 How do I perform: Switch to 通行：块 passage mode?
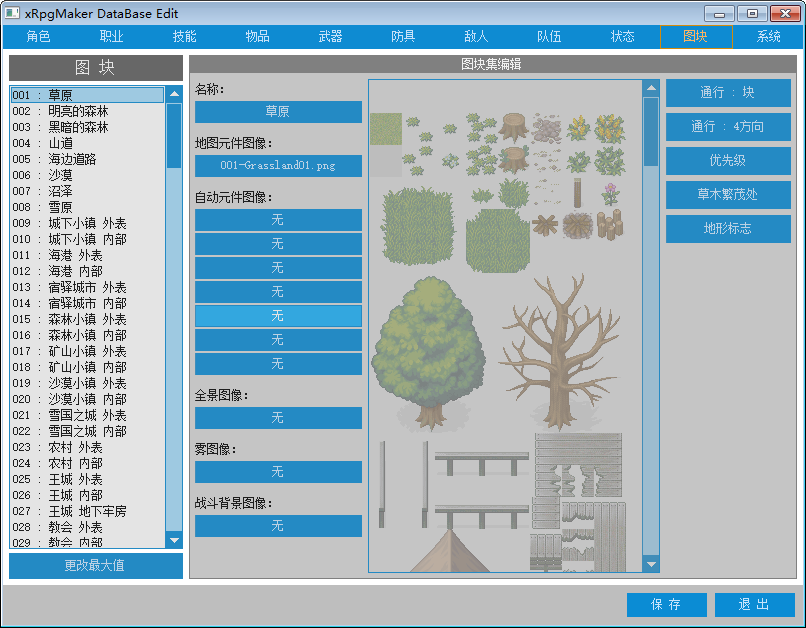[728, 93]
